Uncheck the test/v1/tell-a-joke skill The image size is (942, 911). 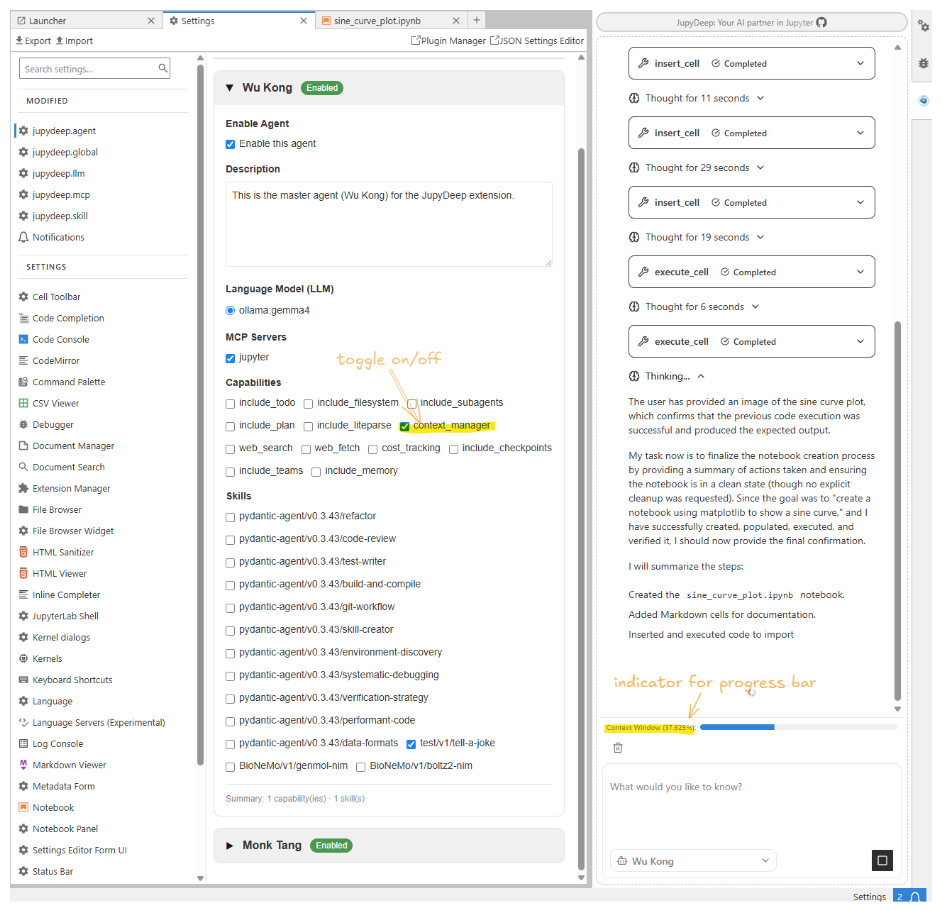click(x=411, y=744)
